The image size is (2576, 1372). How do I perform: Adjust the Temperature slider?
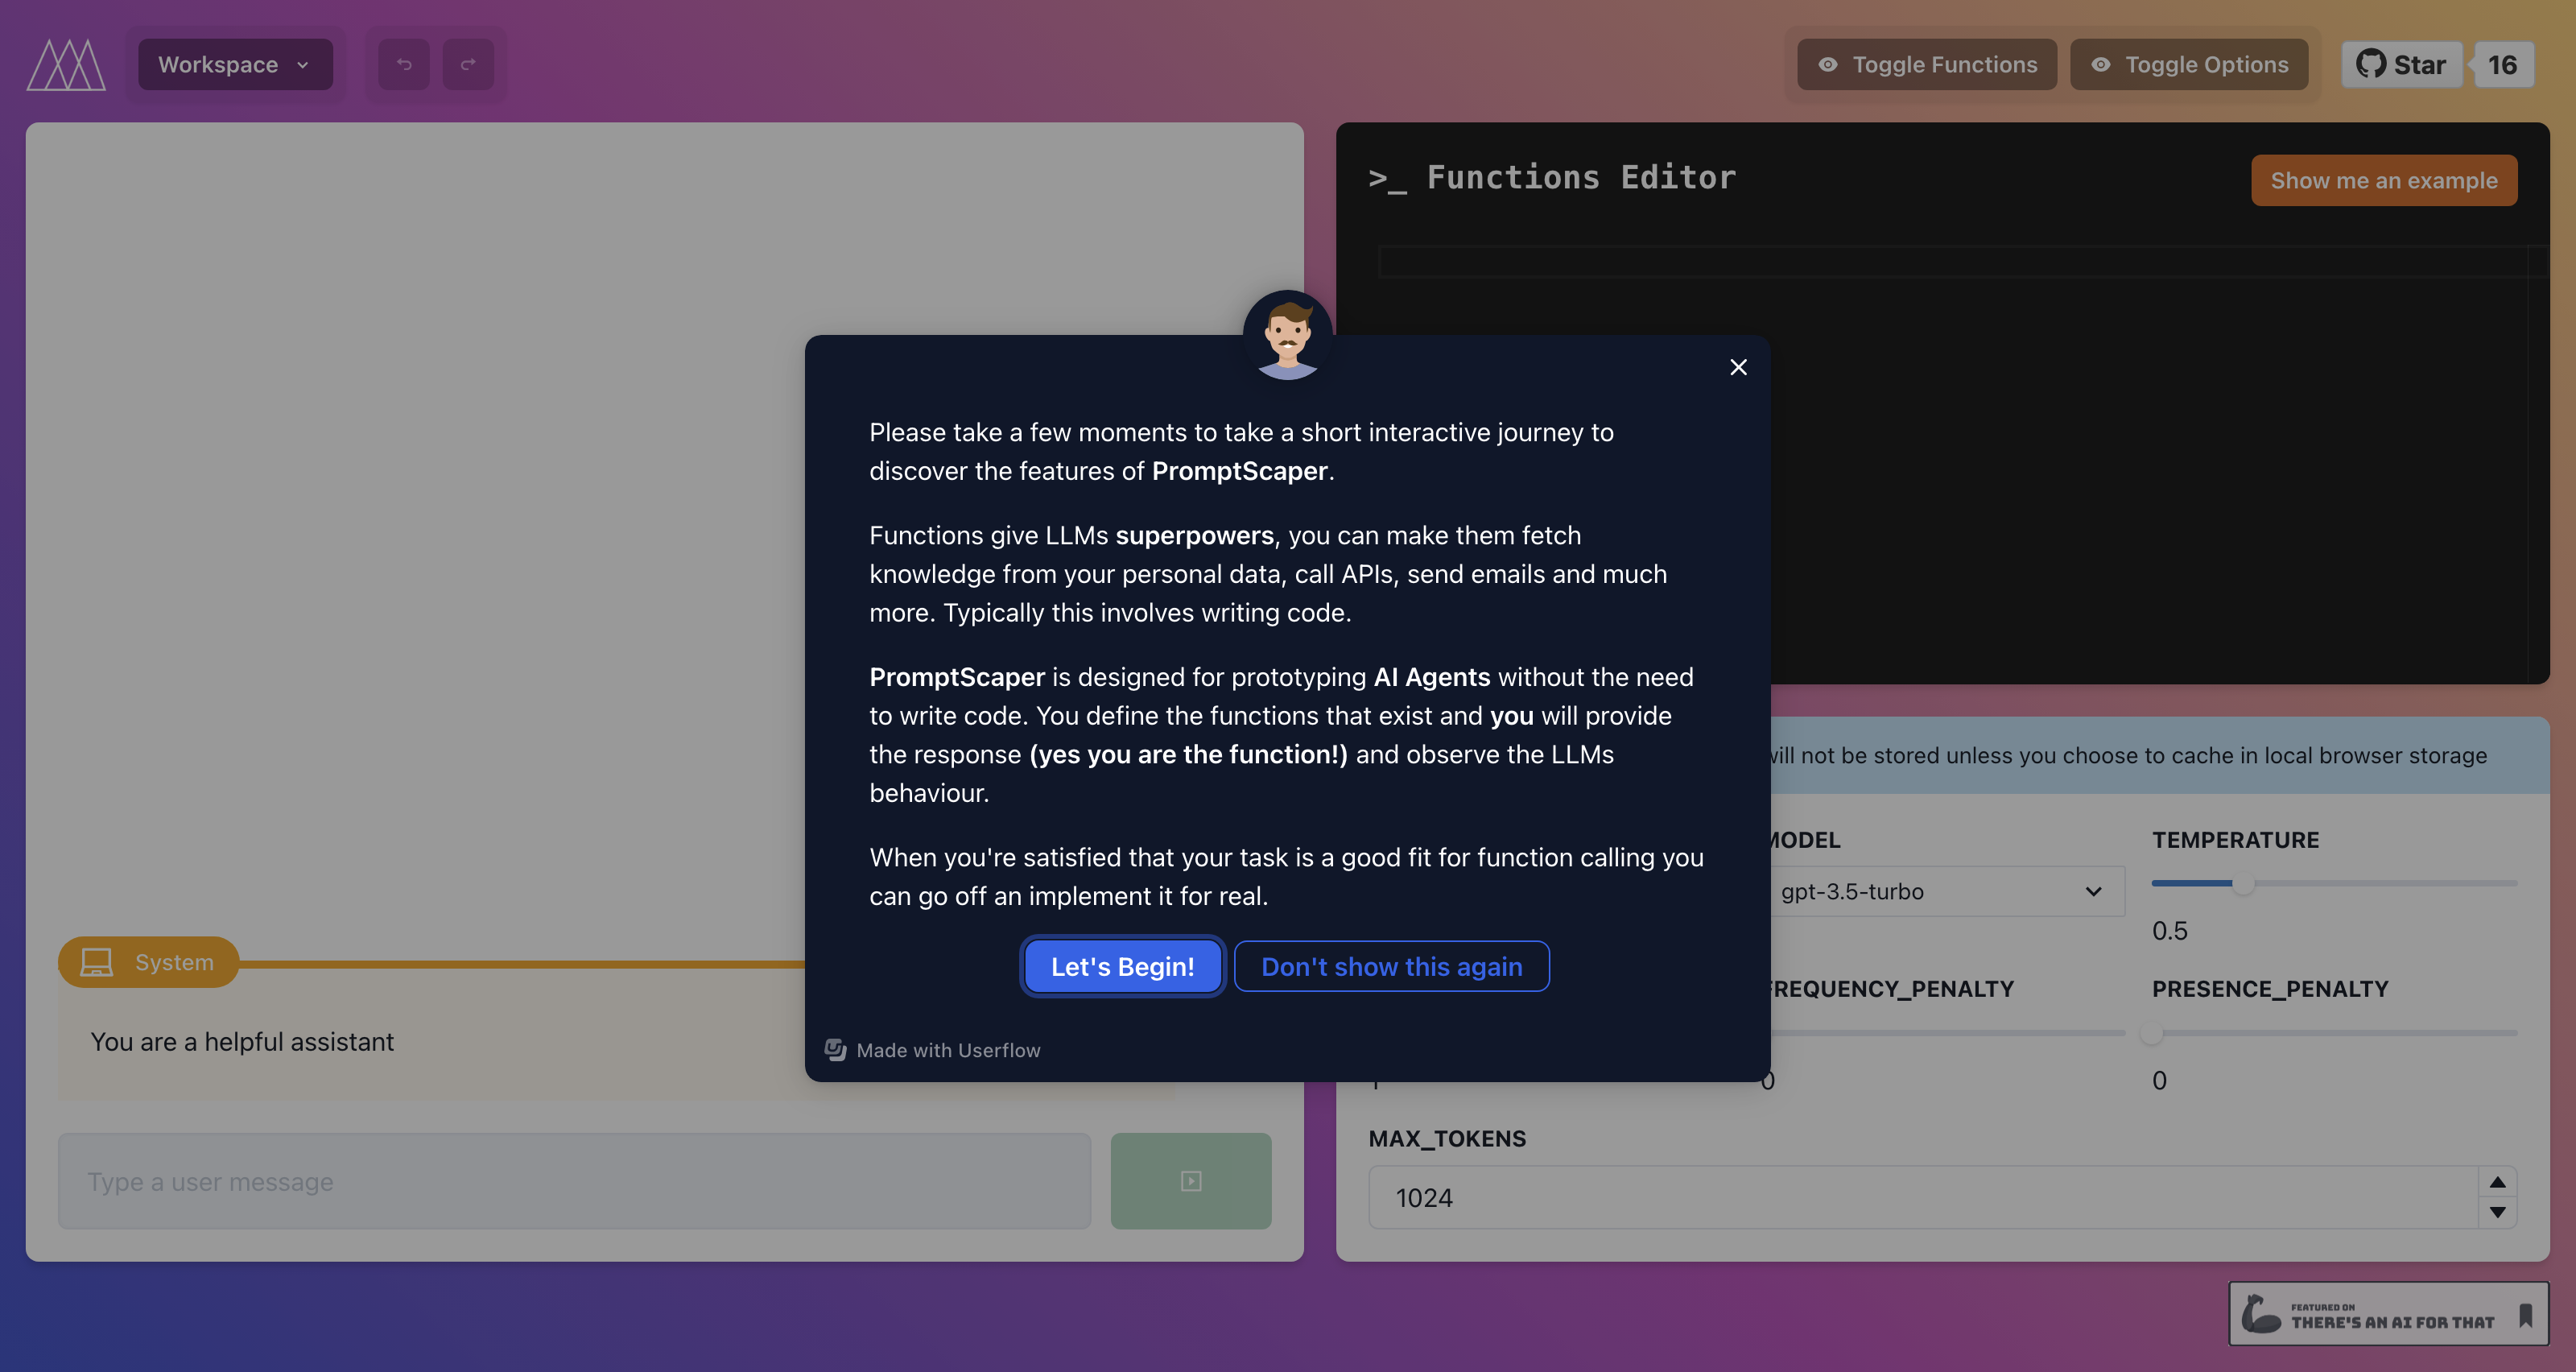tap(2334, 883)
